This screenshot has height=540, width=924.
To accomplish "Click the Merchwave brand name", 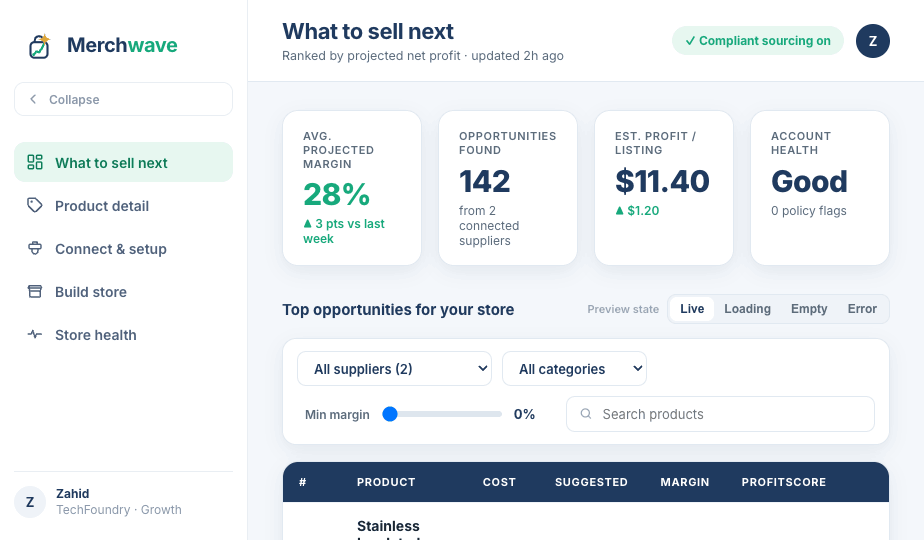I will 122,45.
